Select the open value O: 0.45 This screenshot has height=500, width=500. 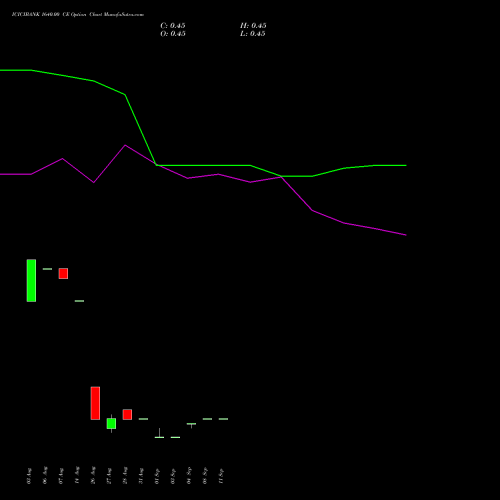click(x=173, y=34)
